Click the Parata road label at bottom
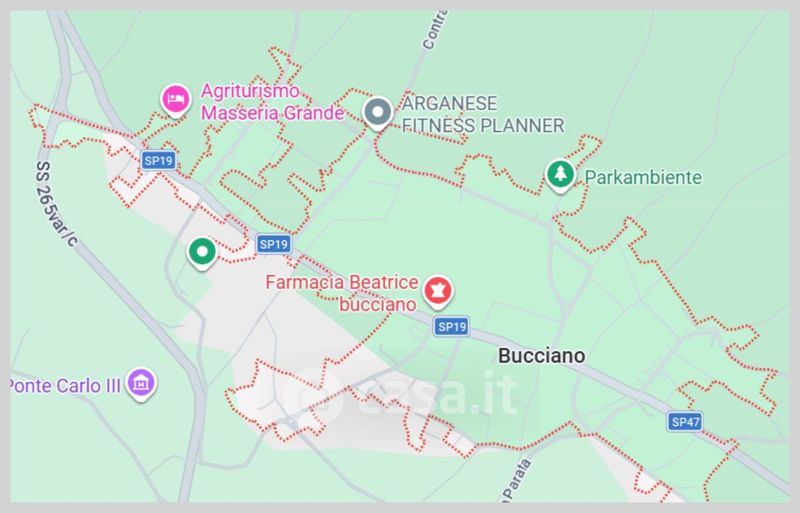Image resolution: width=800 pixels, height=513 pixels. click(x=515, y=480)
